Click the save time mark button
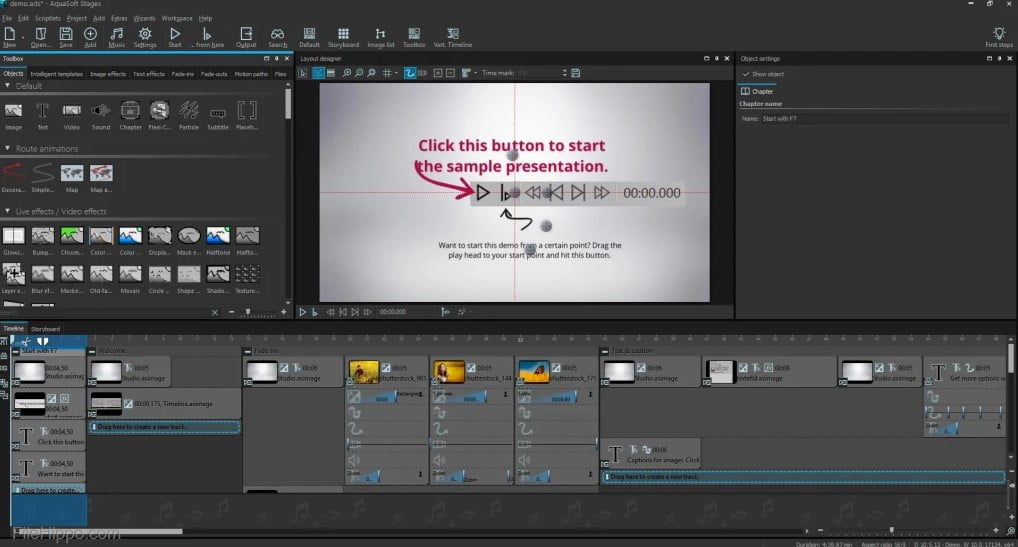Image resolution: width=1018 pixels, height=547 pixels. 575,73
